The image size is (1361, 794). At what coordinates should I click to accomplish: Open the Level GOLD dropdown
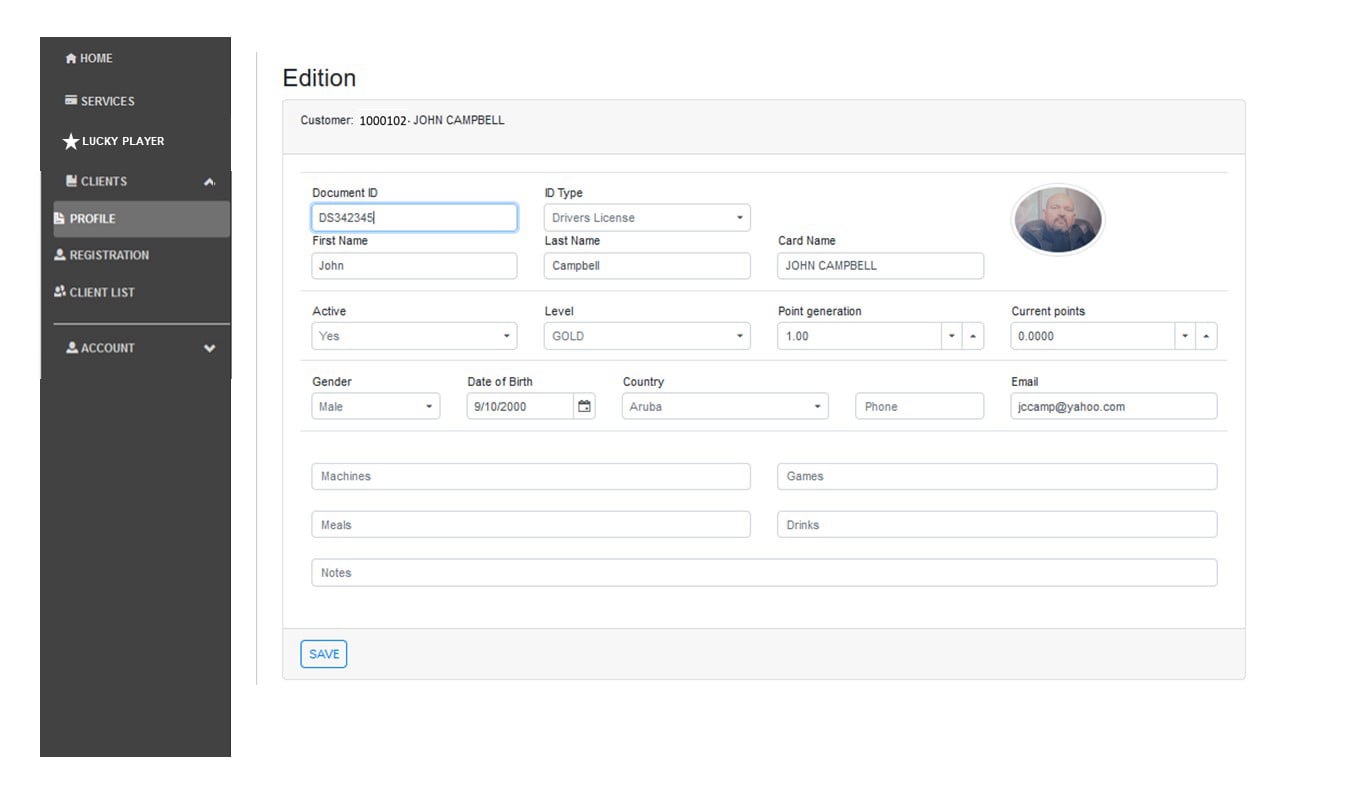click(x=647, y=336)
